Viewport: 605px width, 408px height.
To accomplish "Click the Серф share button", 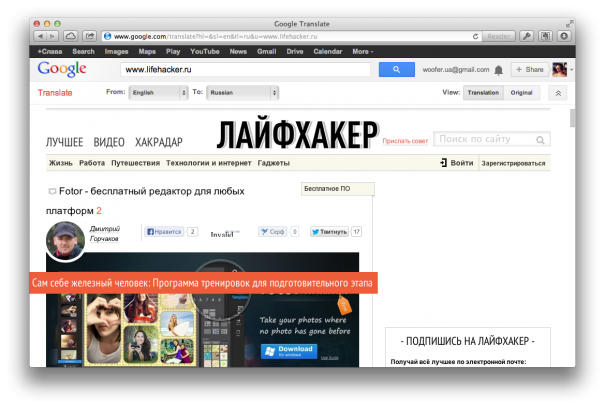I will point(273,232).
